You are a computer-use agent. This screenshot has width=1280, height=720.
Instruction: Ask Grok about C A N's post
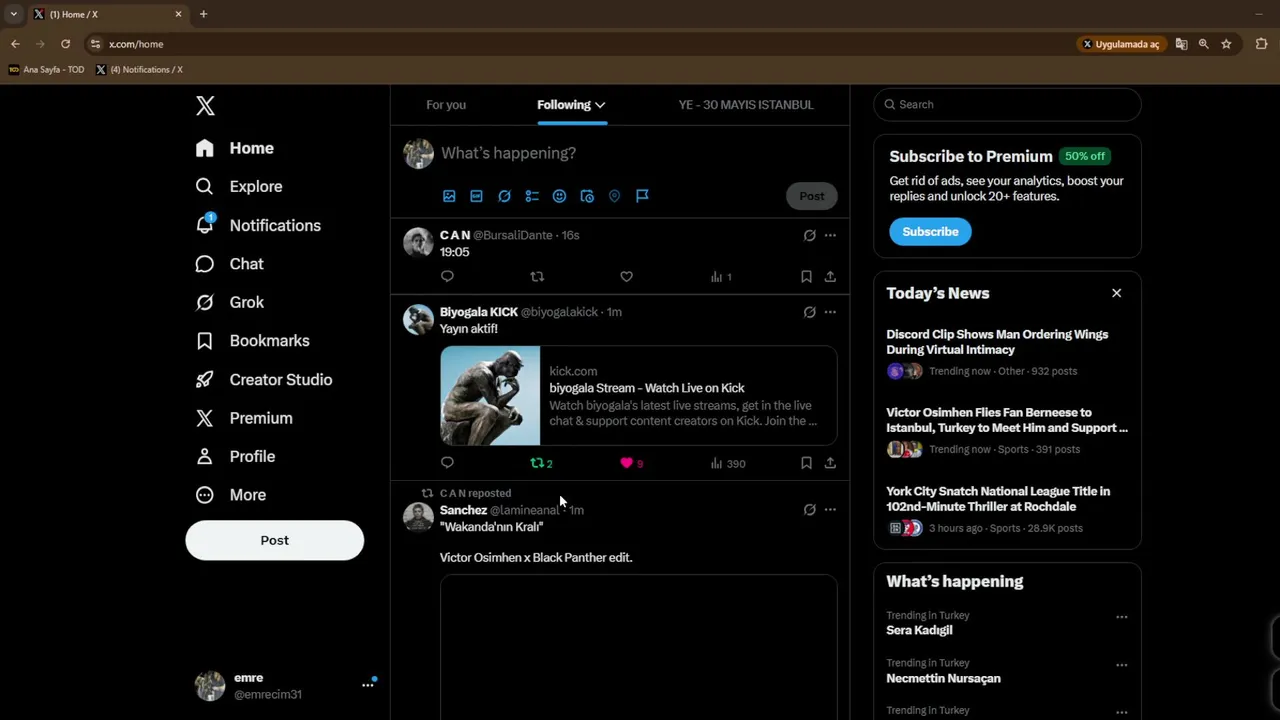[x=809, y=235]
